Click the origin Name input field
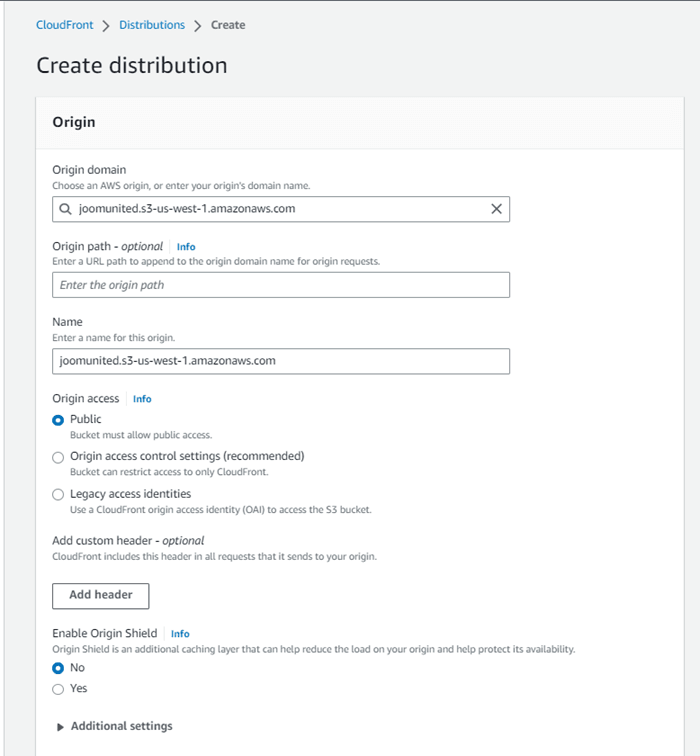This screenshot has width=700, height=756. (280, 361)
